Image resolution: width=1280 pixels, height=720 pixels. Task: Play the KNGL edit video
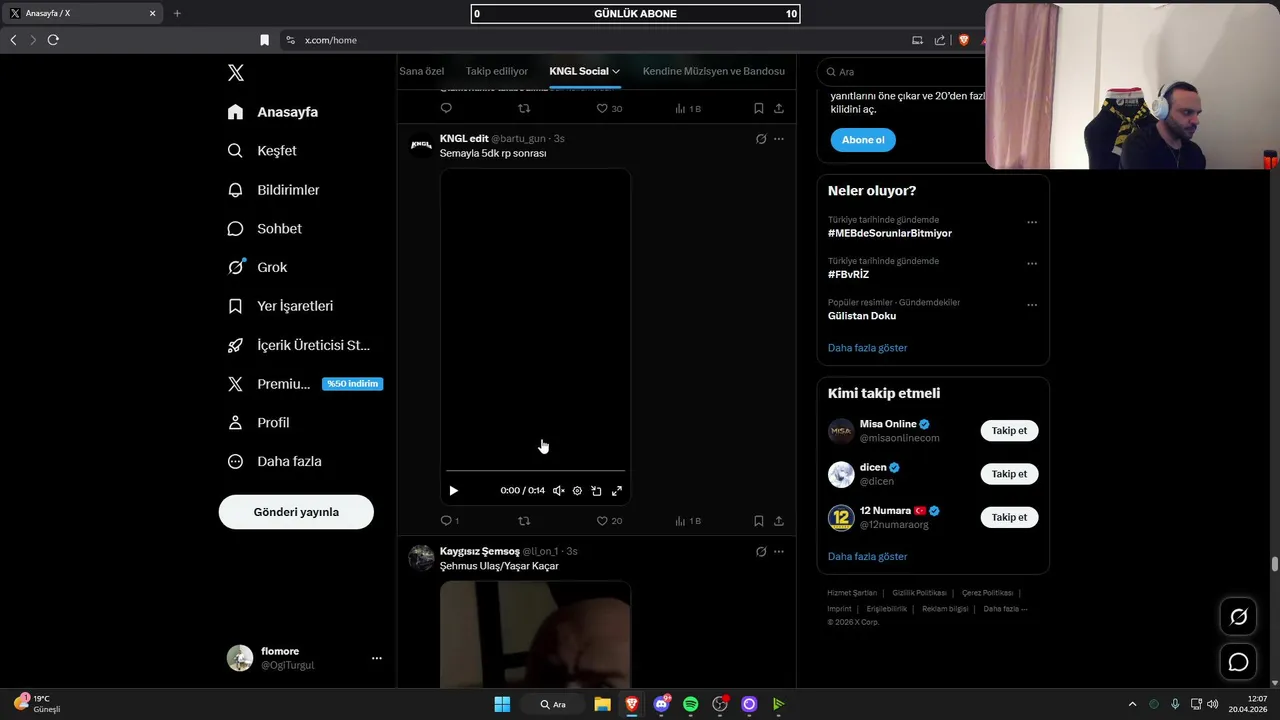[453, 491]
